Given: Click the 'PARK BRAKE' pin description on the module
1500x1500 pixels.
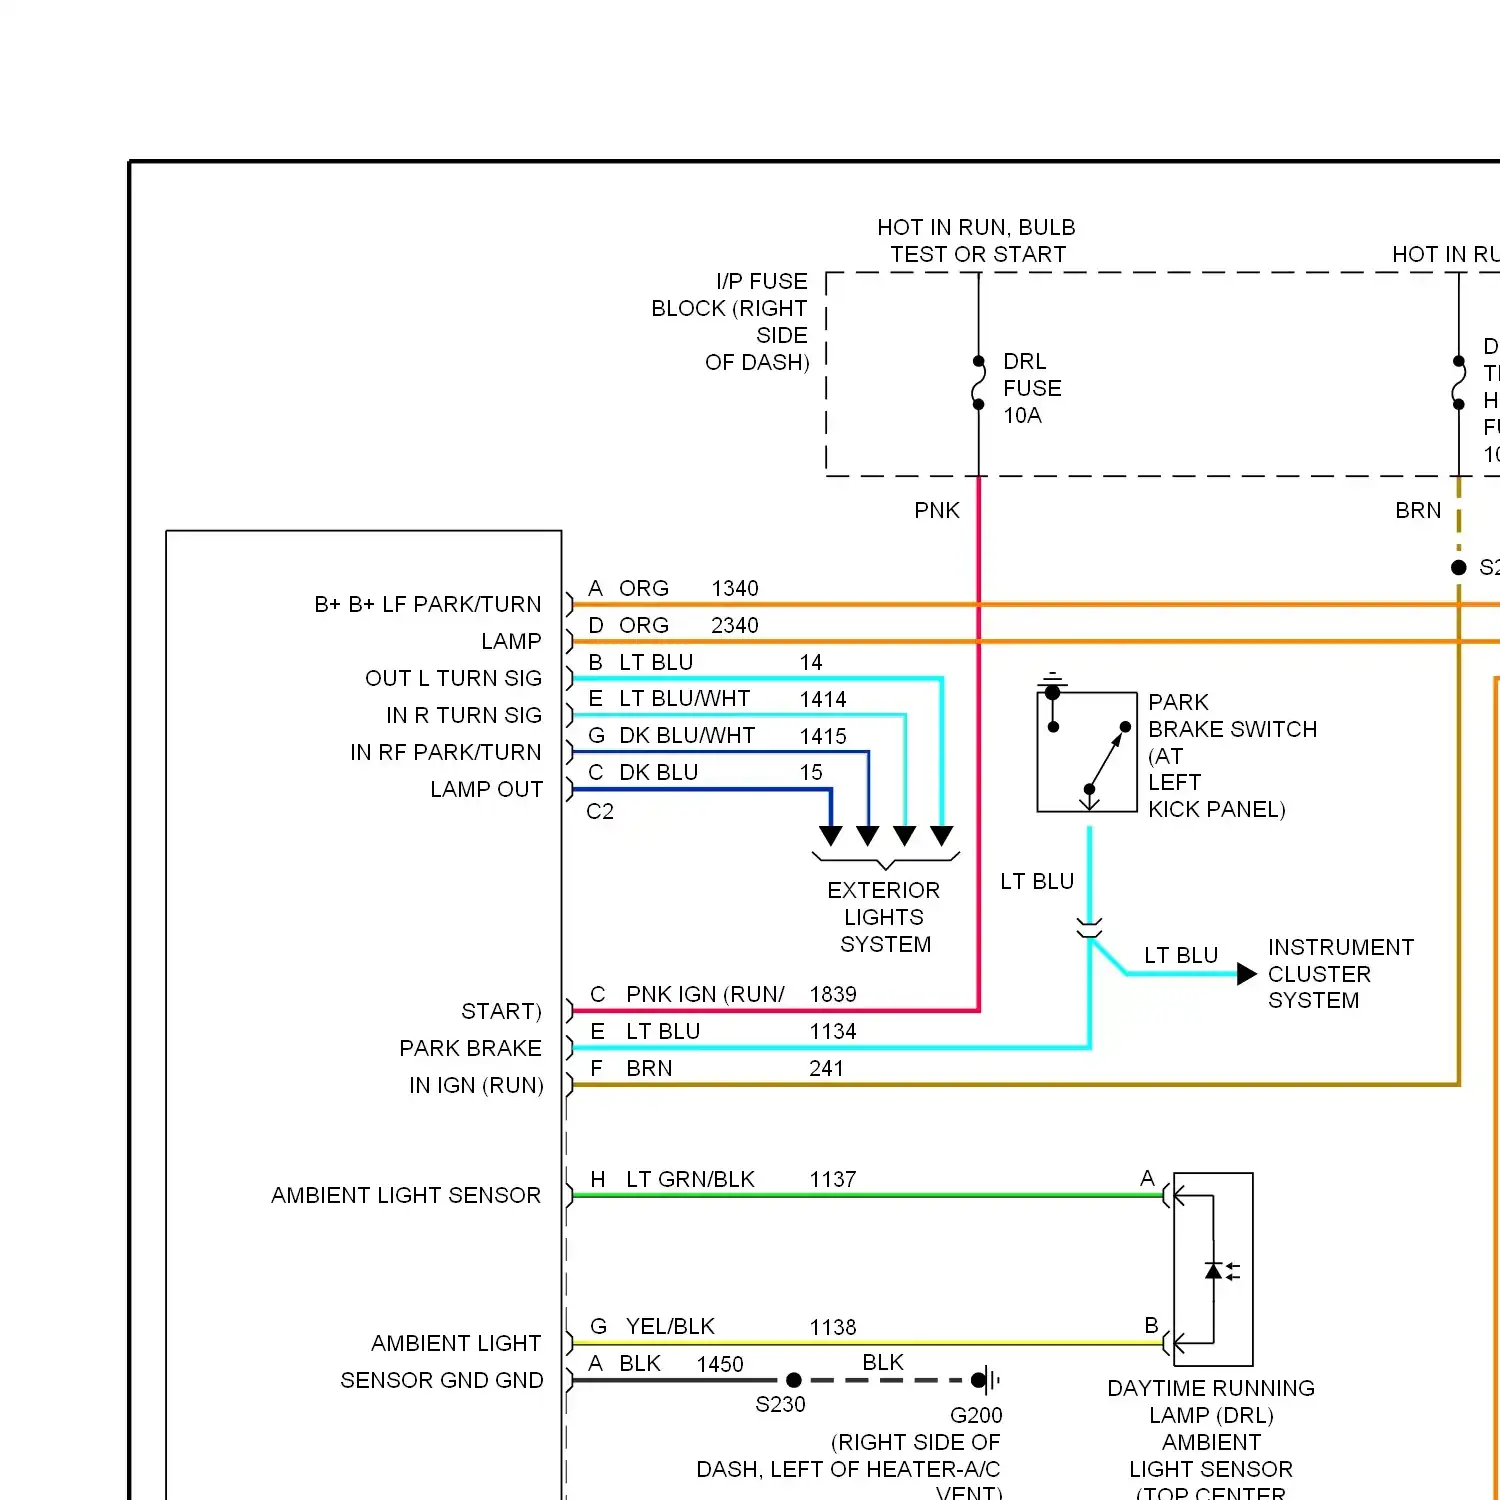Looking at the screenshot, I should (x=470, y=1048).
